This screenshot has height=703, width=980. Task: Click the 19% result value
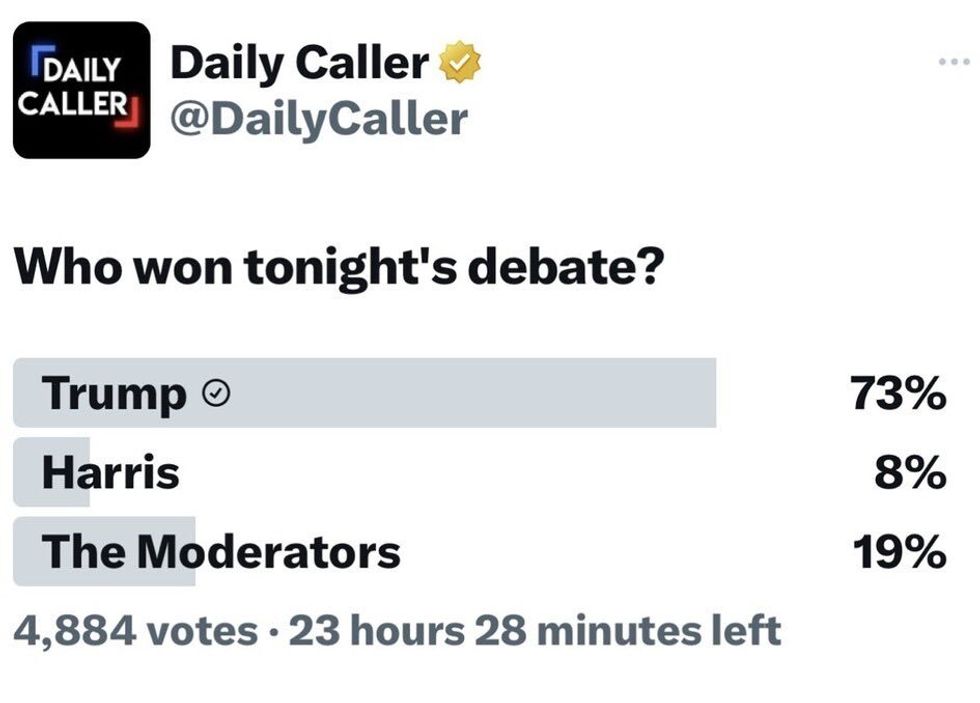[898, 551]
